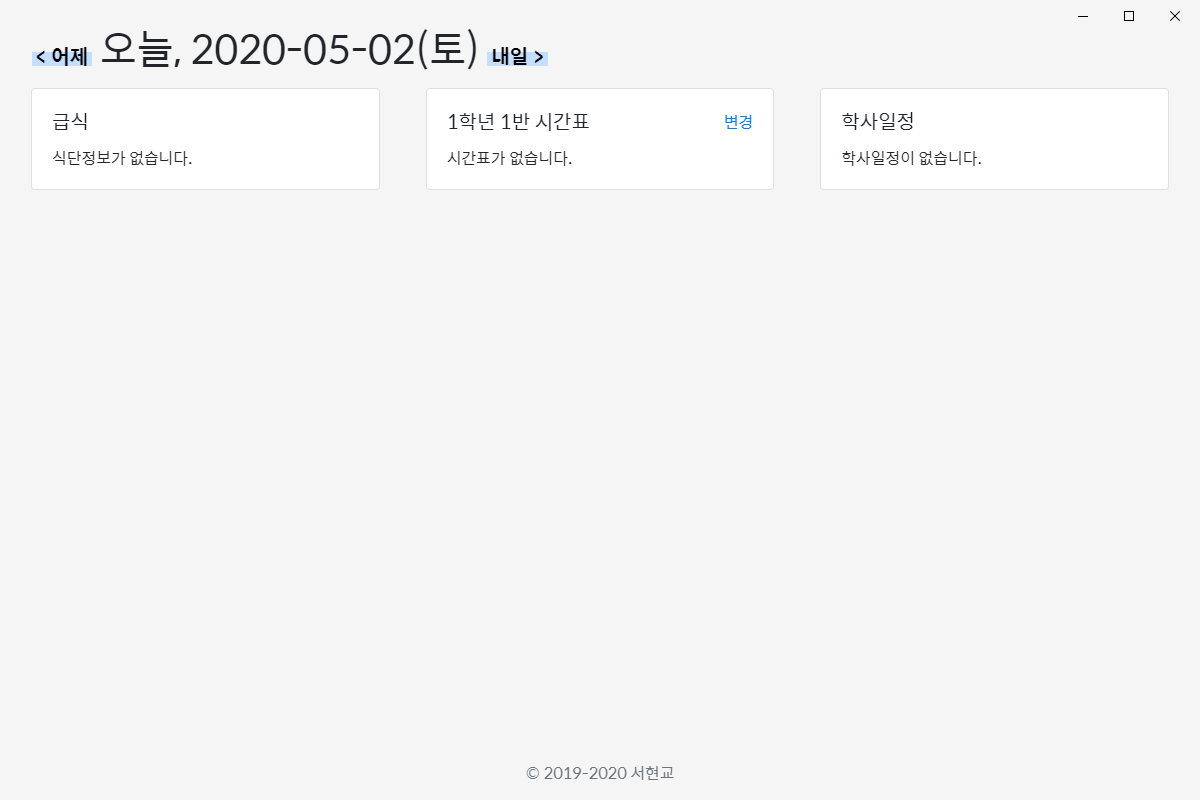Minimize the application window
The height and width of the screenshot is (800, 1200).
click(x=1081, y=16)
